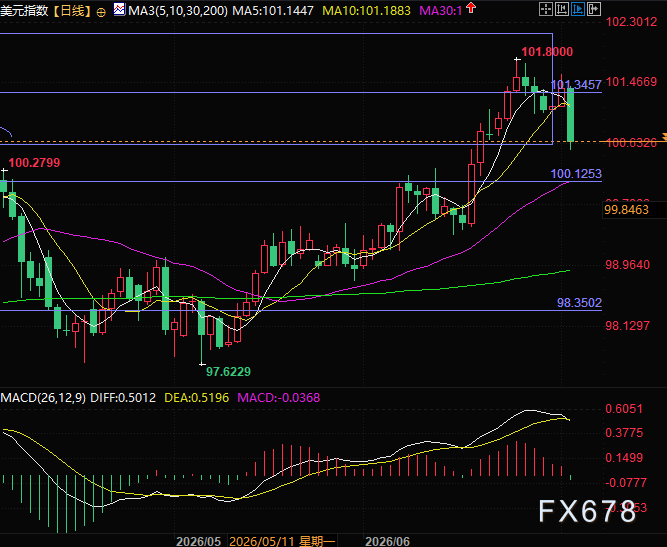
Task: Click the orange arrow marker at 100.6326
Action: (664, 137)
